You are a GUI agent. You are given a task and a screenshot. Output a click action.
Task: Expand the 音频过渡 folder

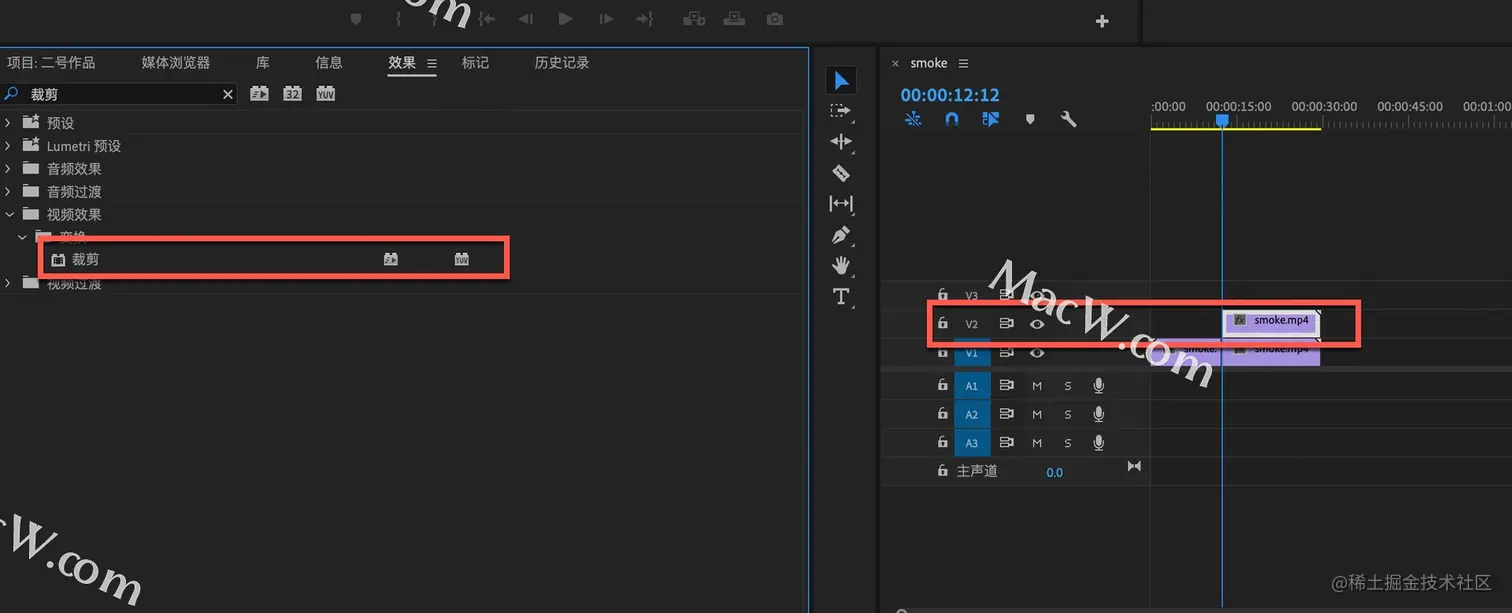[8, 192]
